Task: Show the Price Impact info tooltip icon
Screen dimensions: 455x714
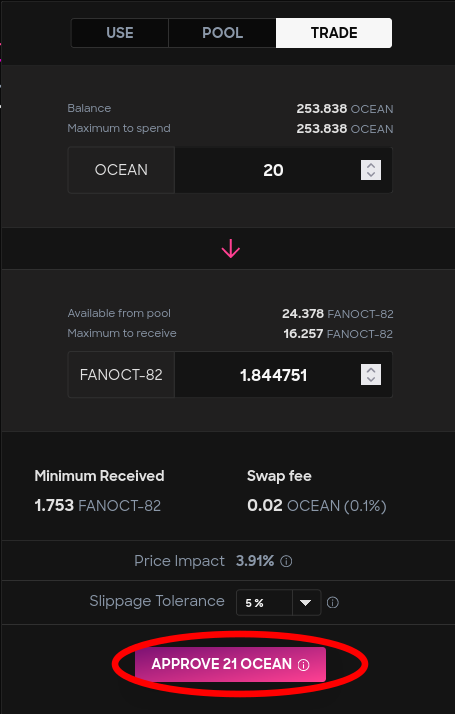Action: [286, 561]
